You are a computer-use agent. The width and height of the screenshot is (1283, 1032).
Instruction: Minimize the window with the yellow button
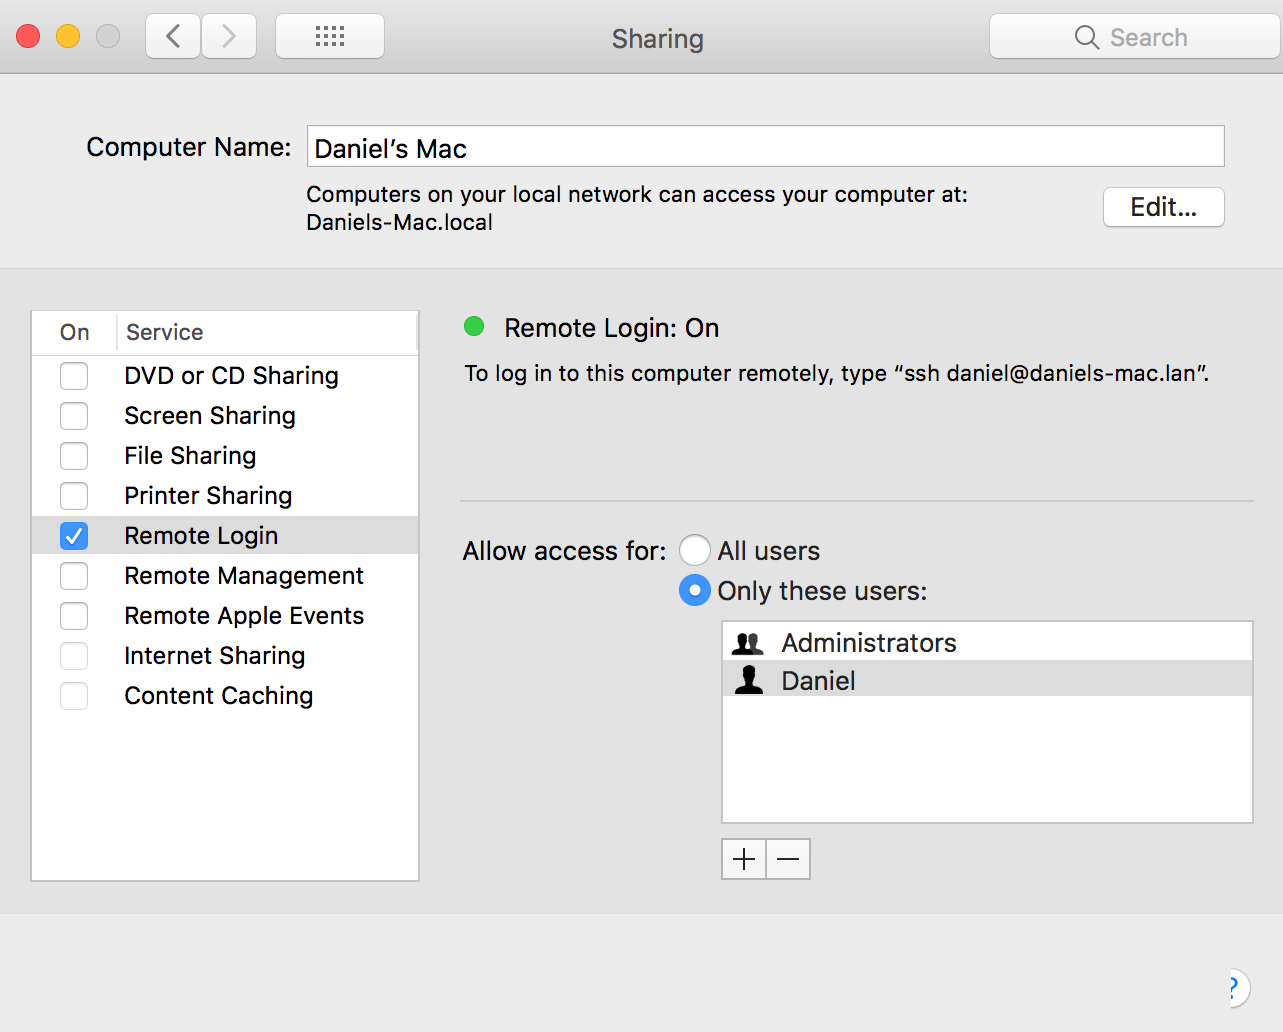[68, 37]
